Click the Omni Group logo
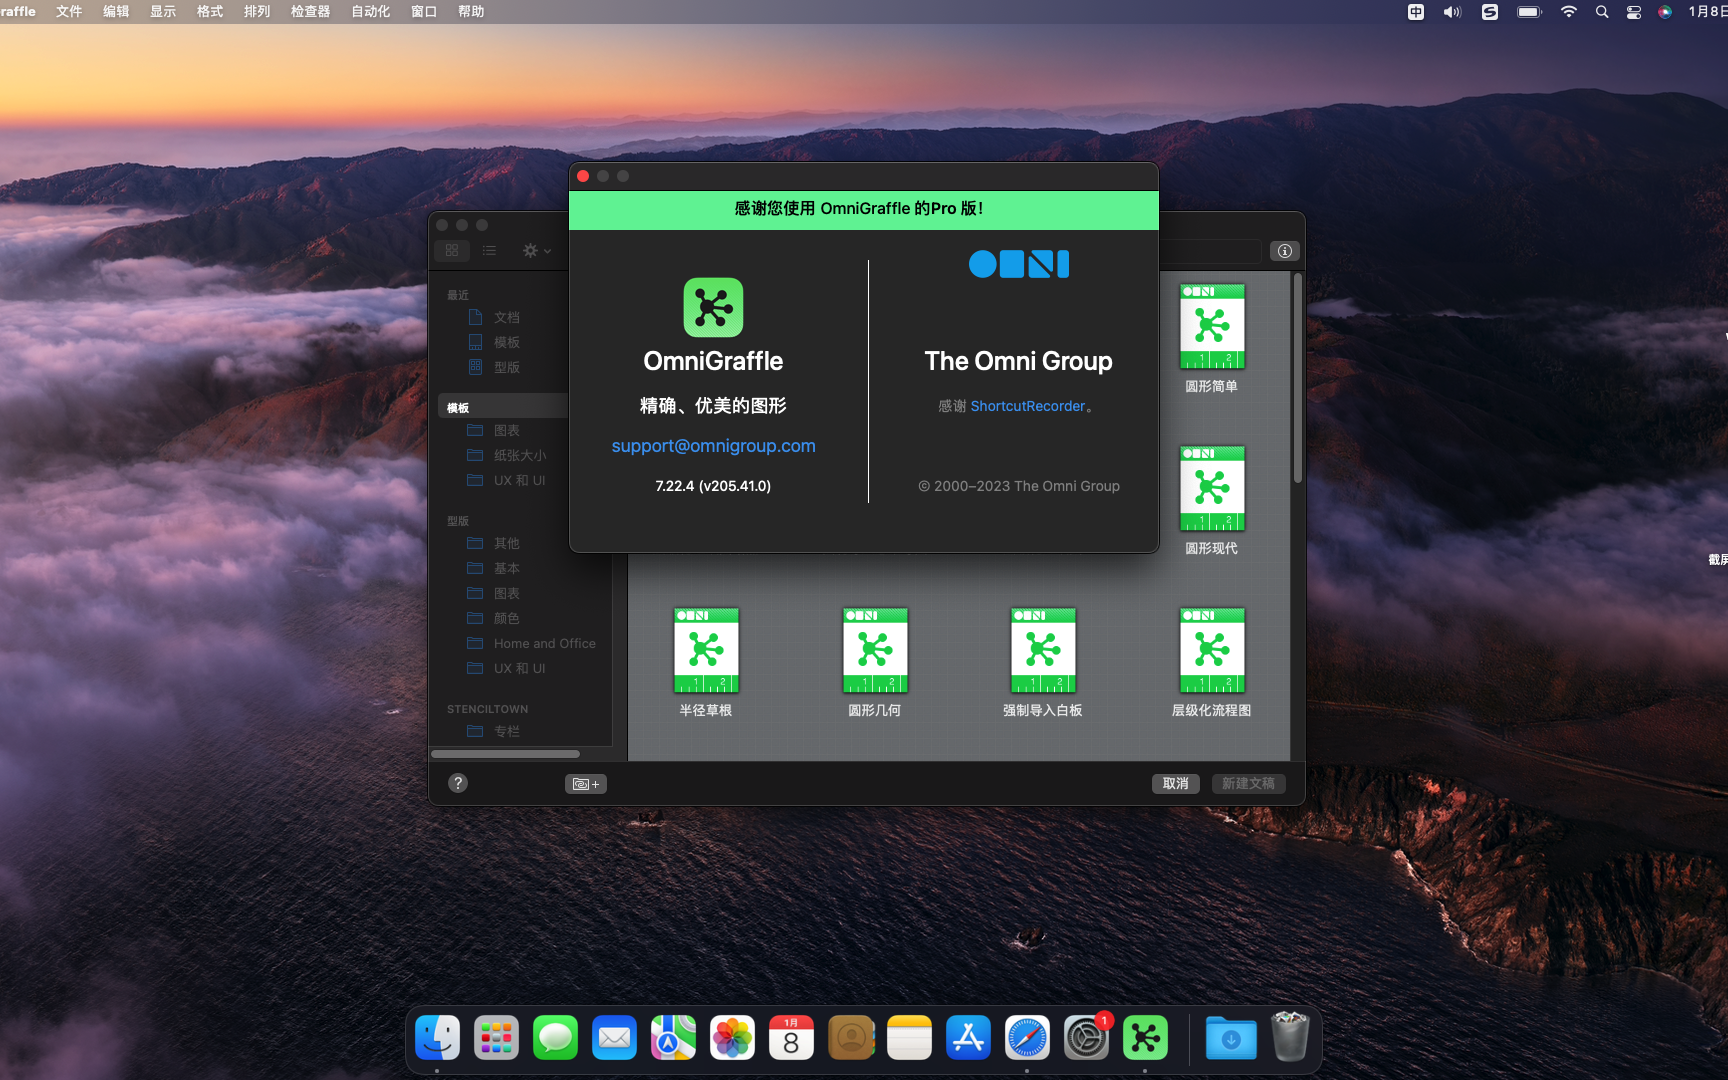 coord(1019,264)
